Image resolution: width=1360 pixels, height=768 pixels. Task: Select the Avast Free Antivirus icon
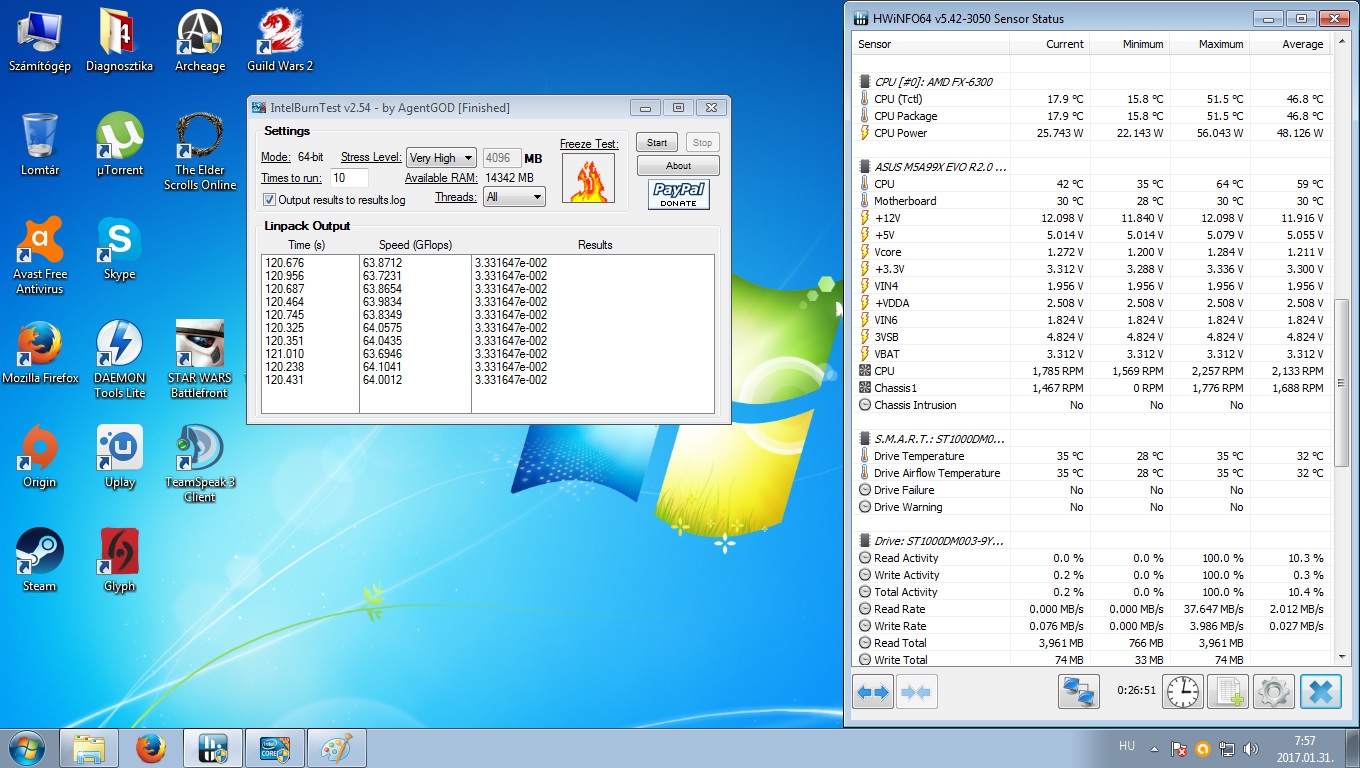click(40, 255)
